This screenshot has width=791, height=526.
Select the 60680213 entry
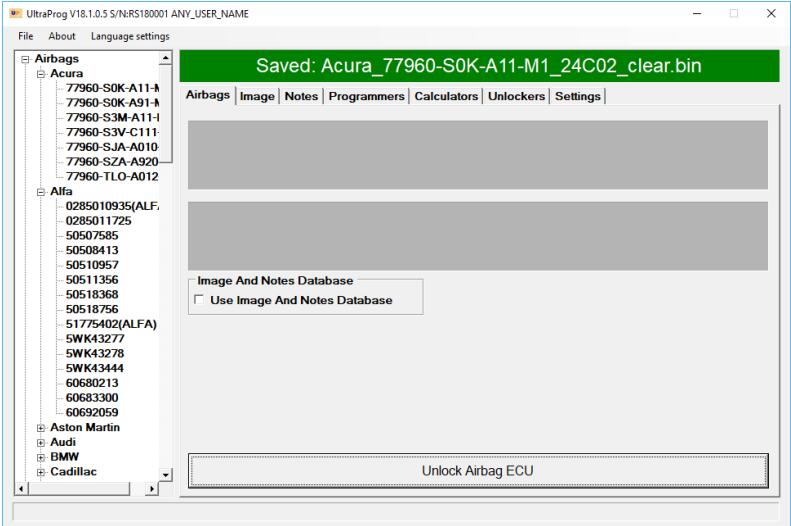point(92,383)
